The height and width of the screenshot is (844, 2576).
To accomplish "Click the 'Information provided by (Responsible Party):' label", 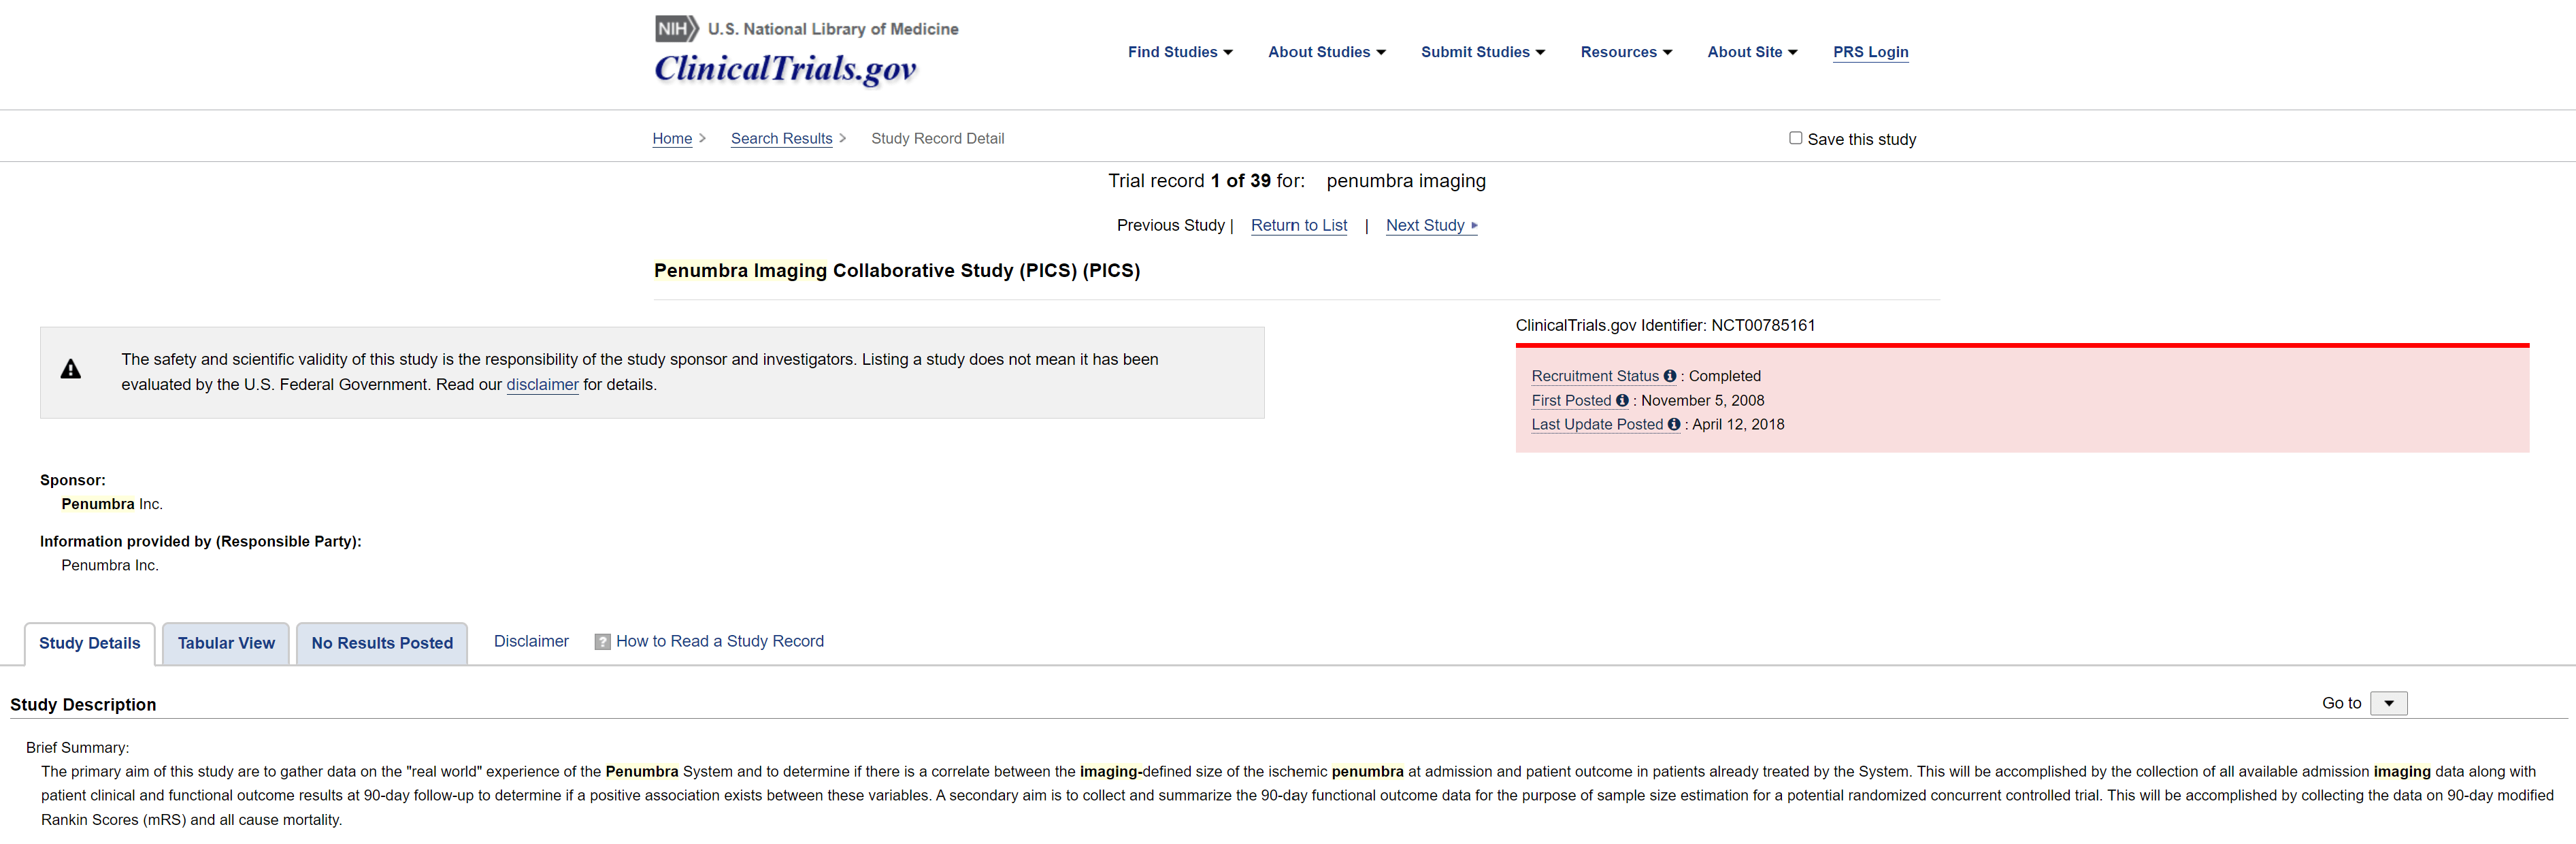I will pos(201,541).
